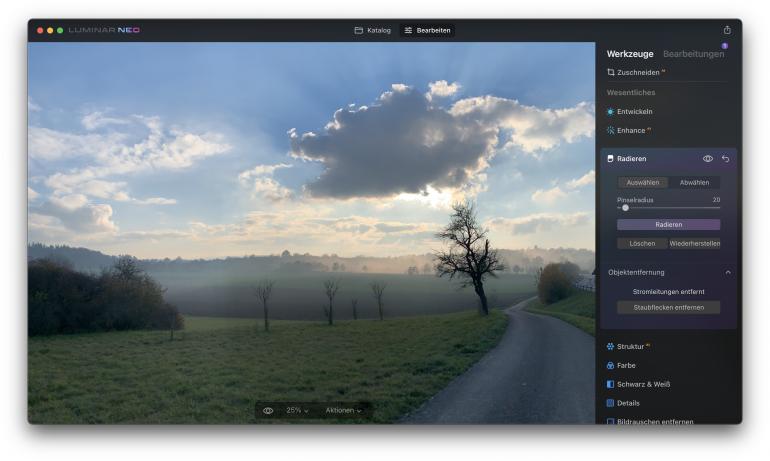Reset the Radieren tool with undo arrow
770x461 pixels.
tap(725, 159)
